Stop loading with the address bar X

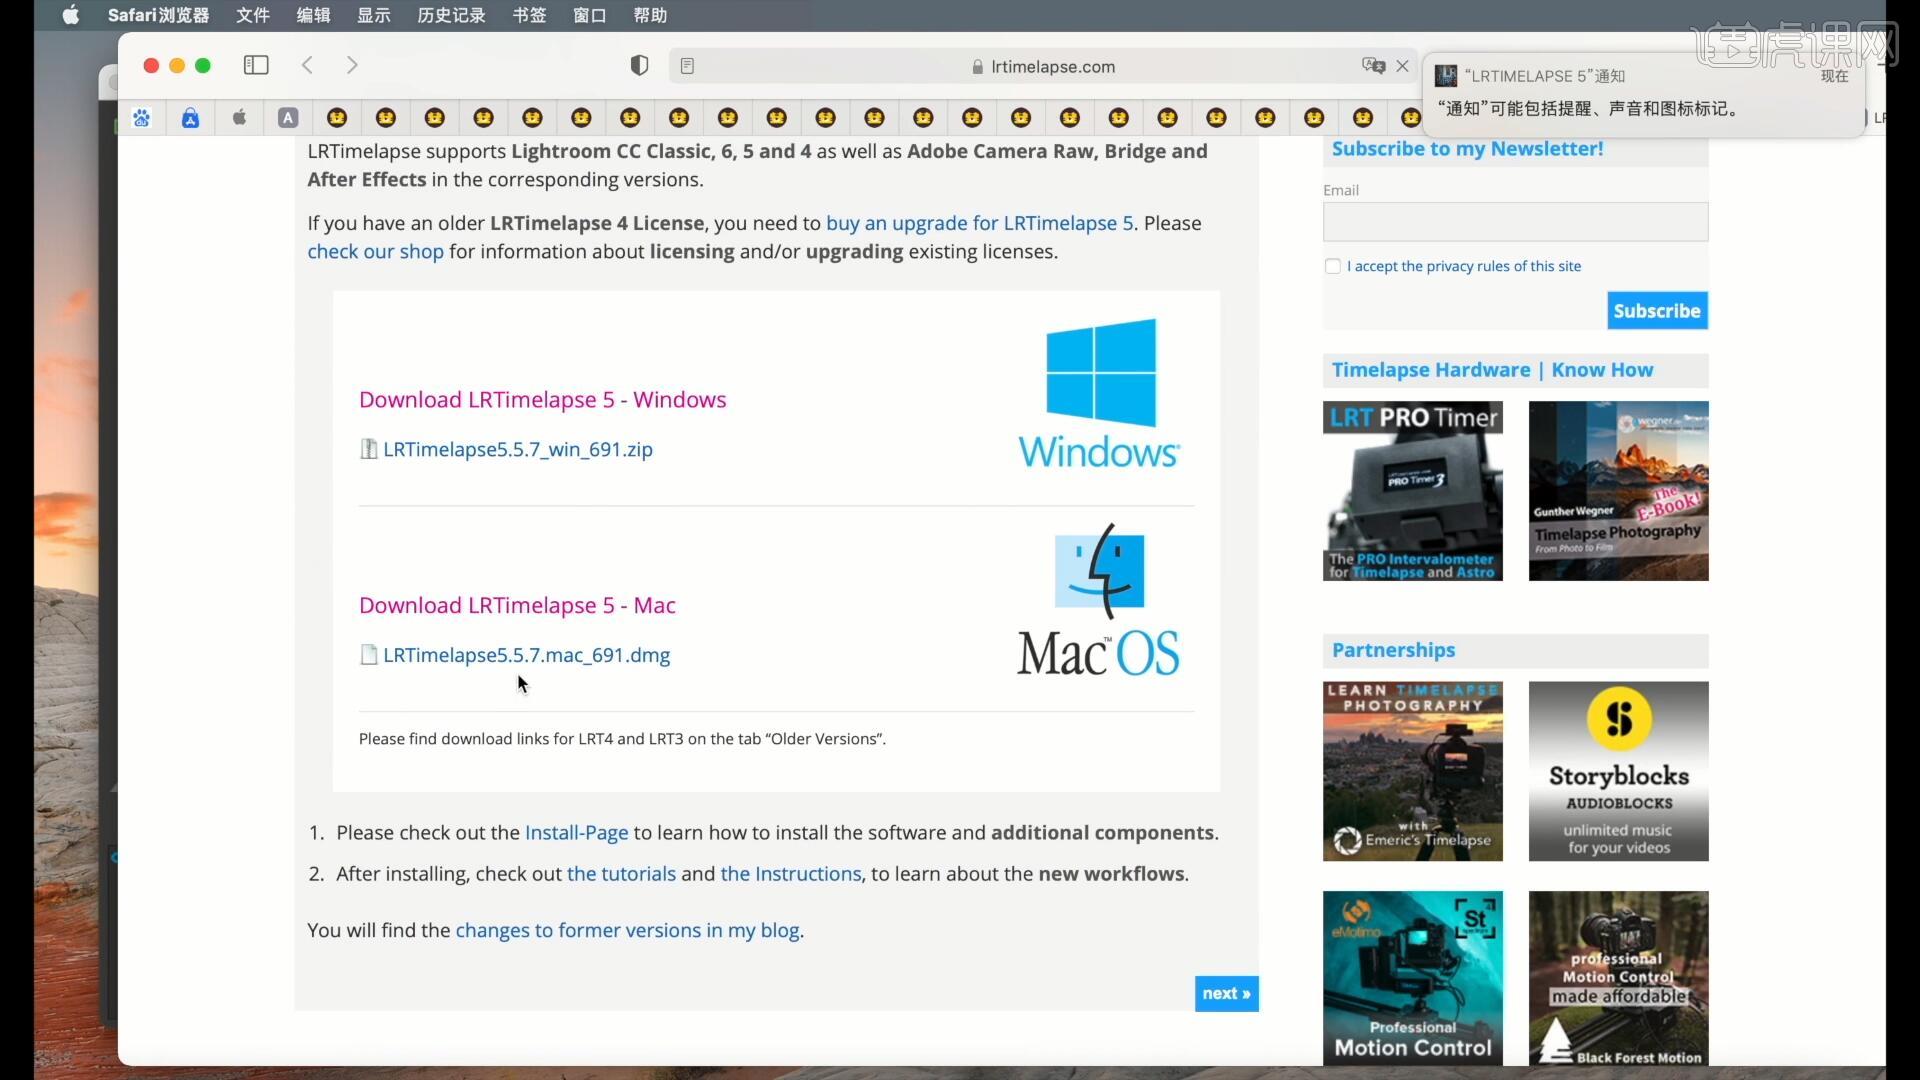(x=1402, y=66)
